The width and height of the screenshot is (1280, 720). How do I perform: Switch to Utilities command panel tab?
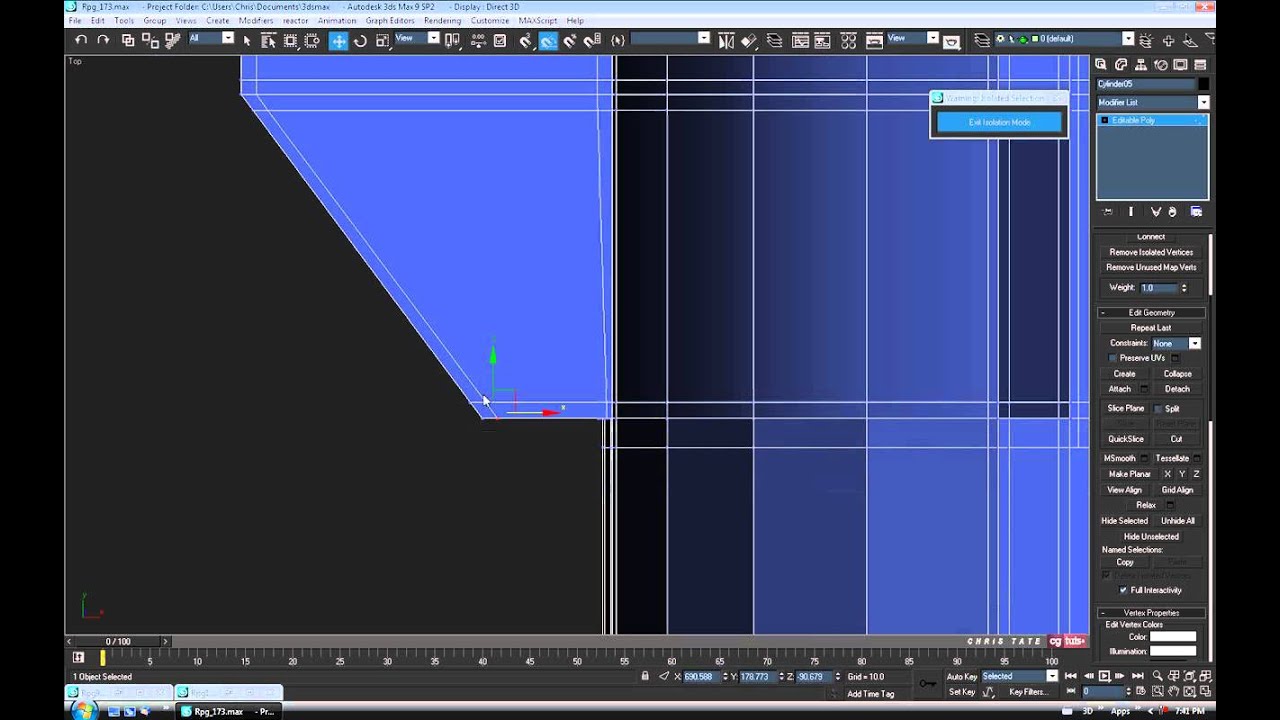pyautogui.click(x=1199, y=65)
